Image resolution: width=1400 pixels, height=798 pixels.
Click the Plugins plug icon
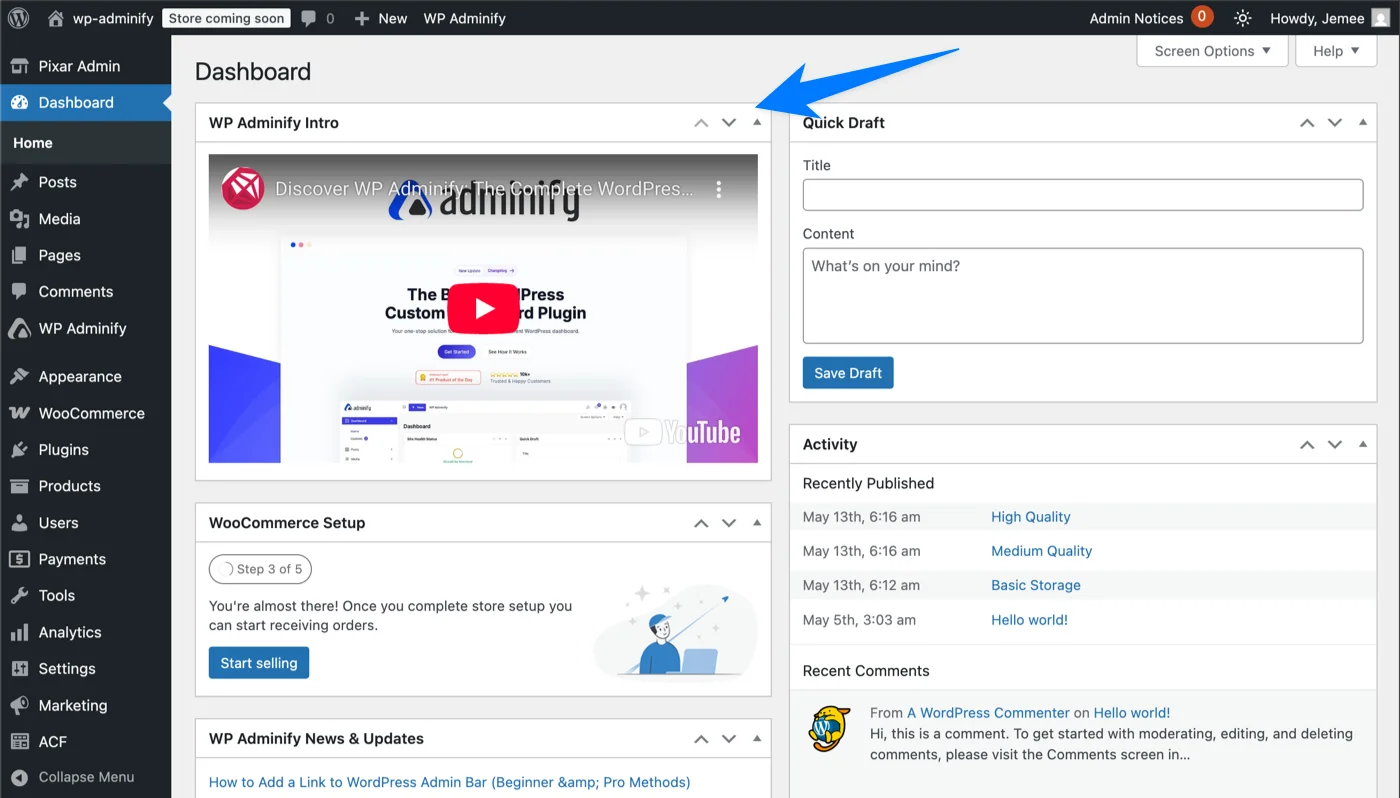coord(19,450)
